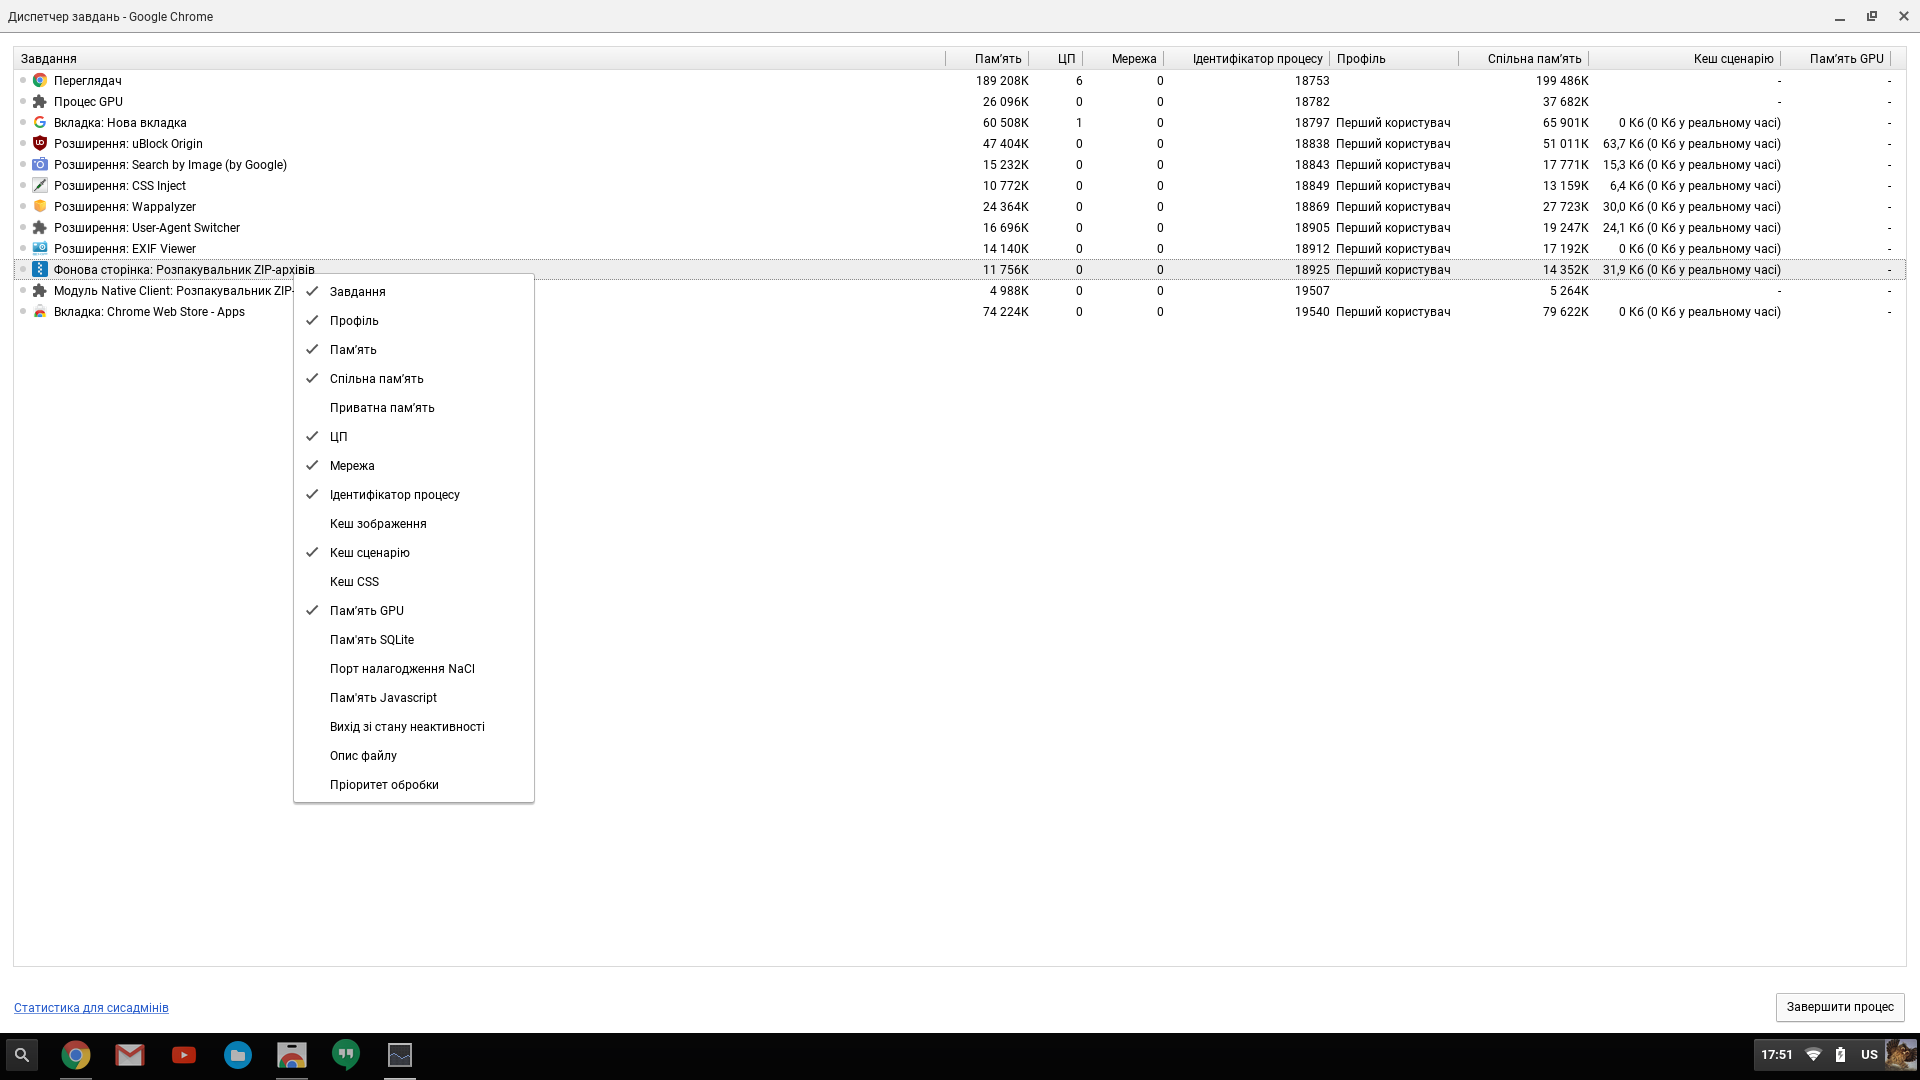Open YouTube from the shelf
This screenshot has height=1080, width=1920.
click(x=183, y=1055)
